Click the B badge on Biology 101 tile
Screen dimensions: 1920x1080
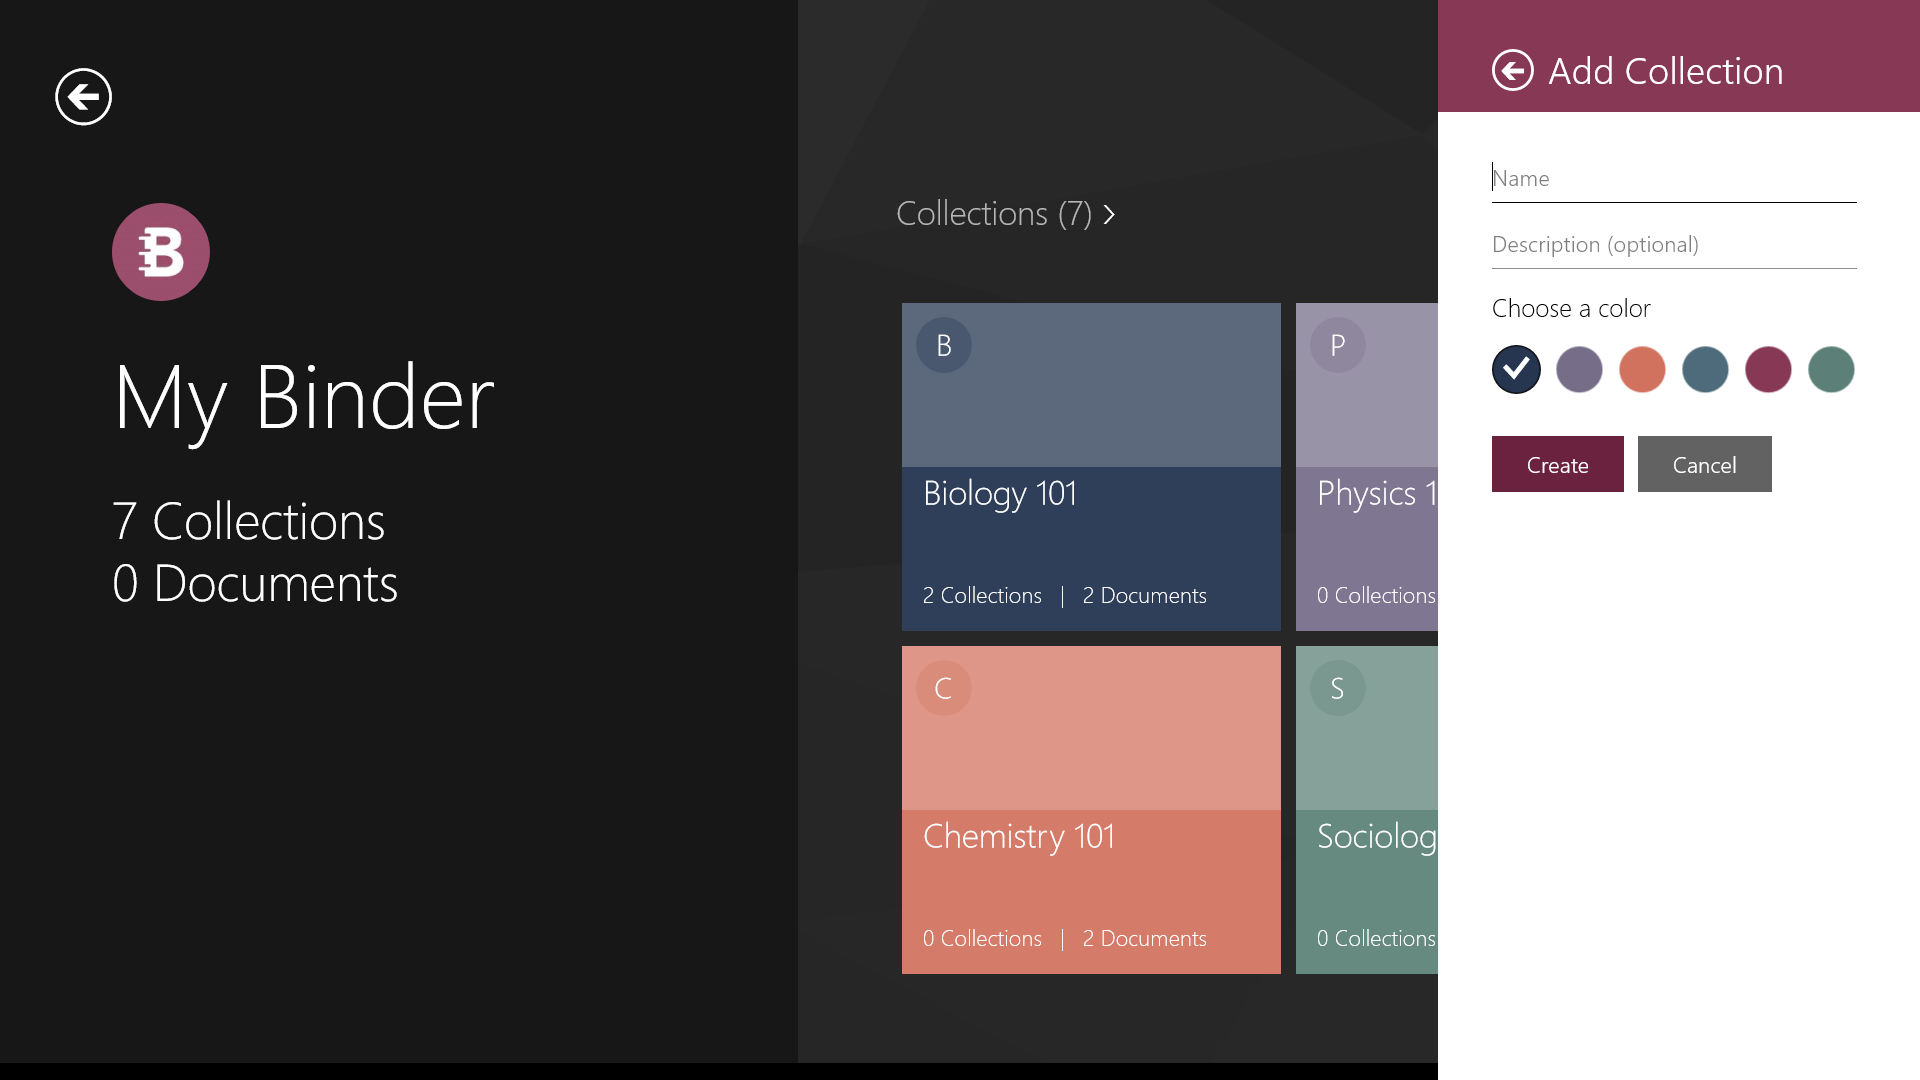(943, 345)
